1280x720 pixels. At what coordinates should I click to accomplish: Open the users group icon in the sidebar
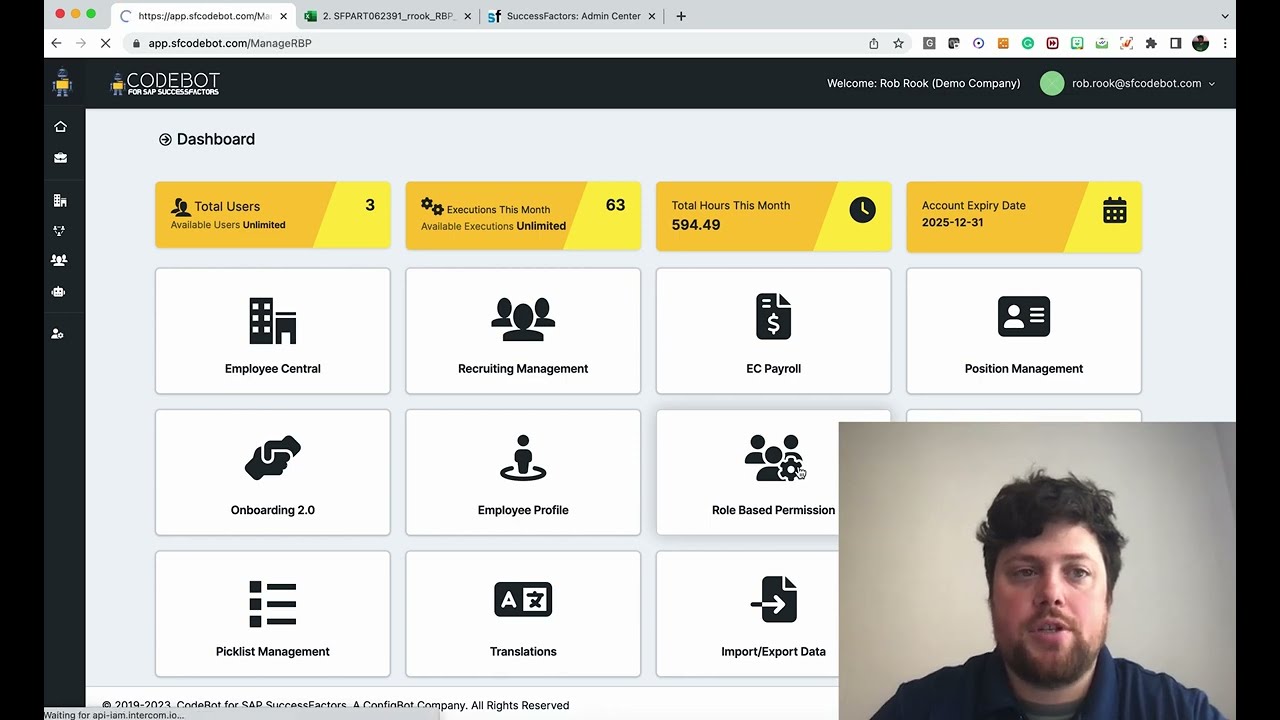(60, 260)
